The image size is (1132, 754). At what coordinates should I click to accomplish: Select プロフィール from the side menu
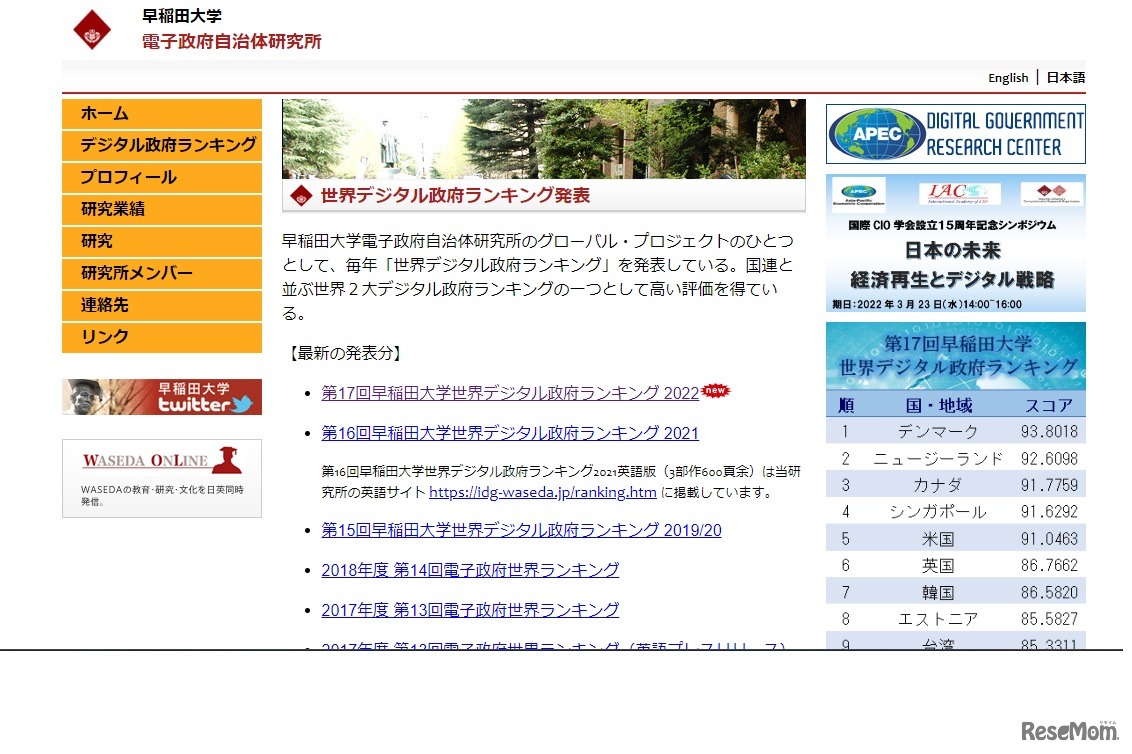pyautogui.click(x=162, y=178)
